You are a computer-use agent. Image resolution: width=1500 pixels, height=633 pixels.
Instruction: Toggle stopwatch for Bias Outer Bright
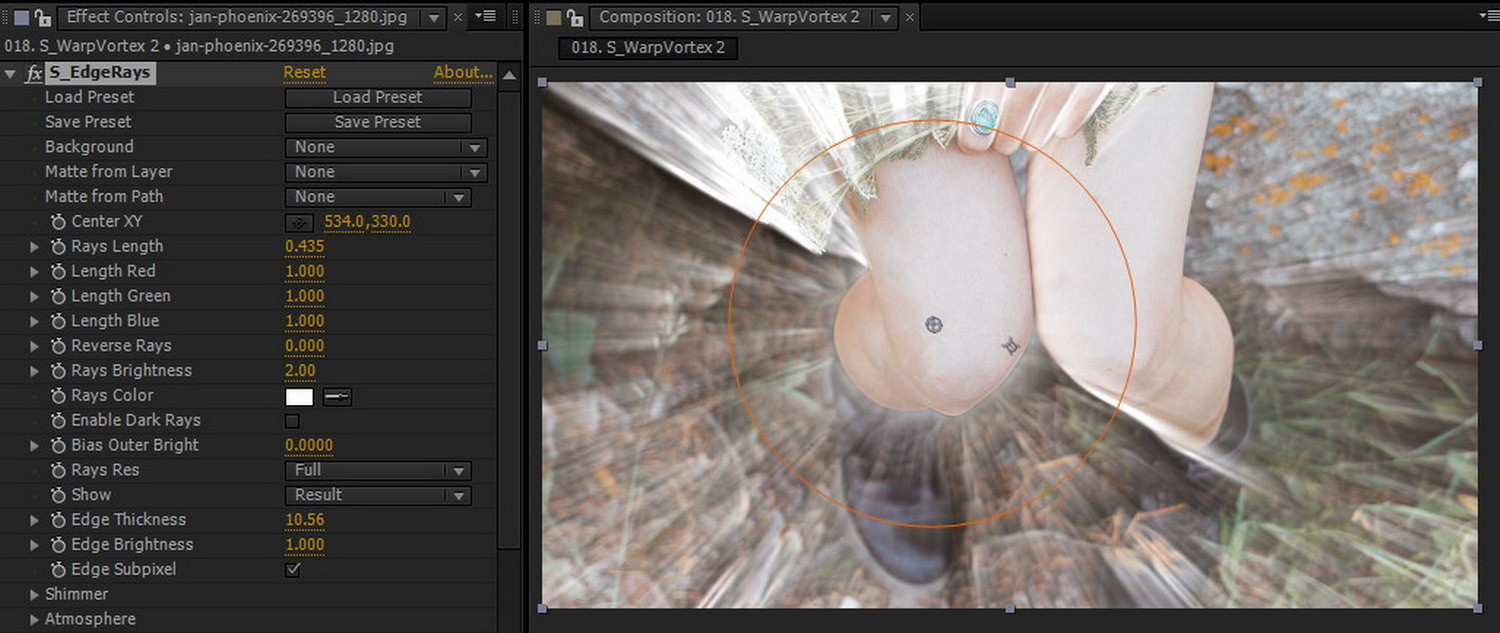coord(57,446)
